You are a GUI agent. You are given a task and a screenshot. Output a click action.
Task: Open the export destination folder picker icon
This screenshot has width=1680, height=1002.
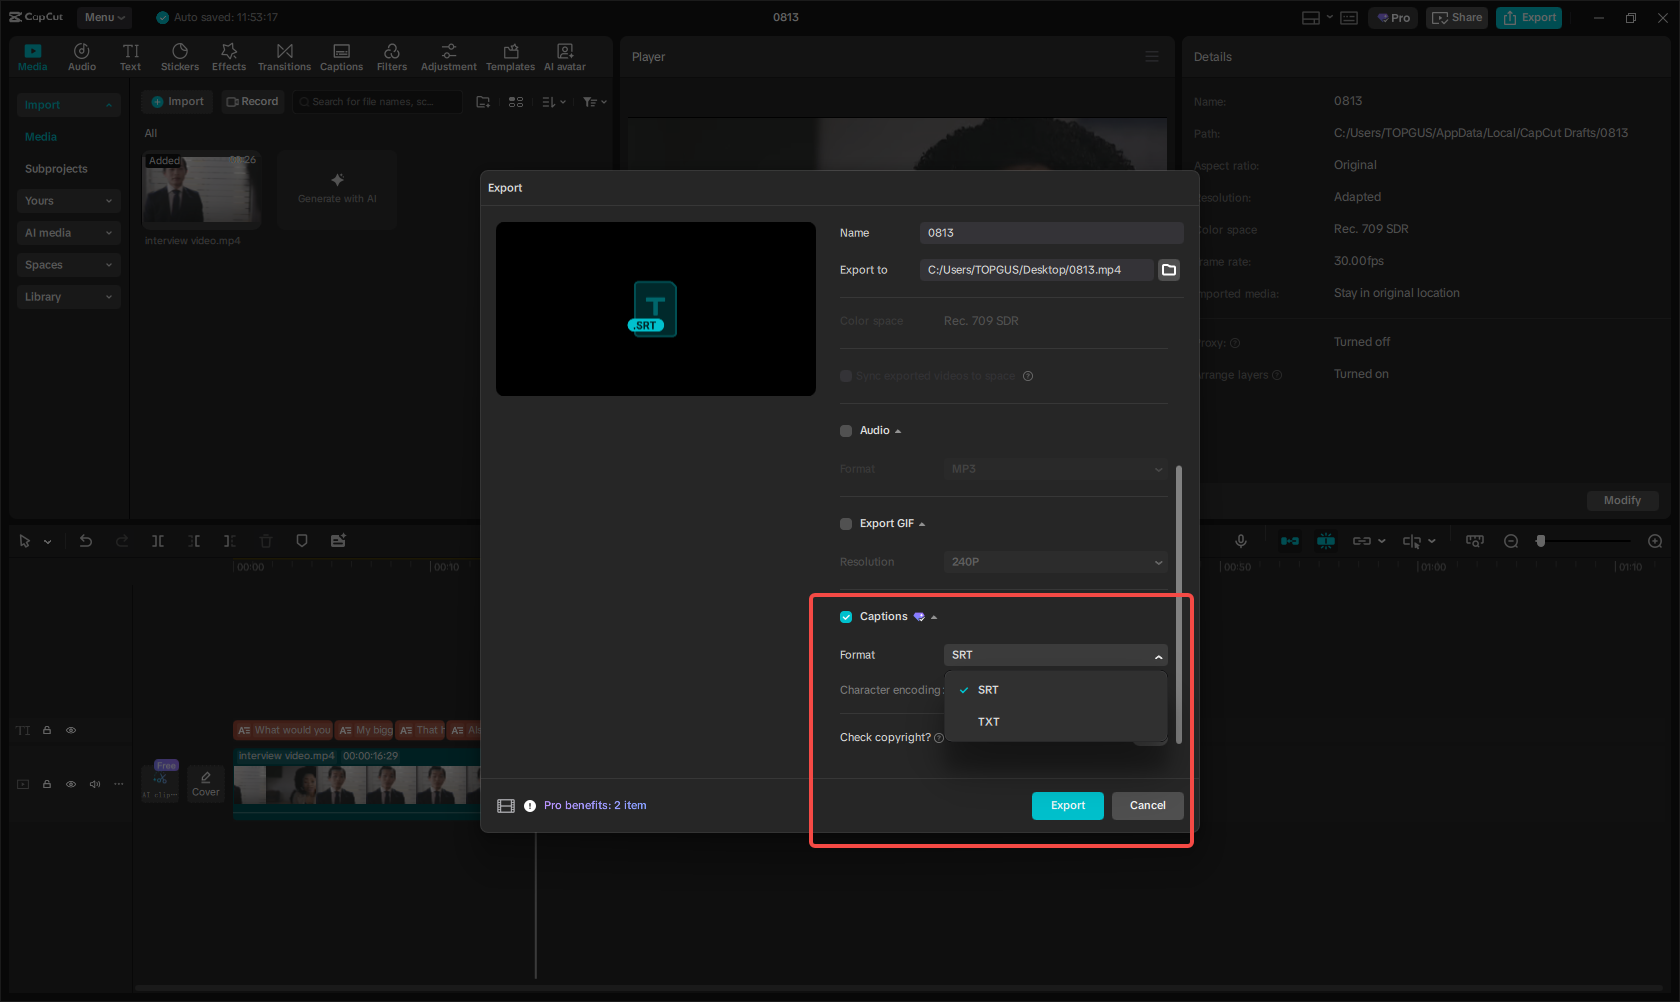tap(1168, 269)
